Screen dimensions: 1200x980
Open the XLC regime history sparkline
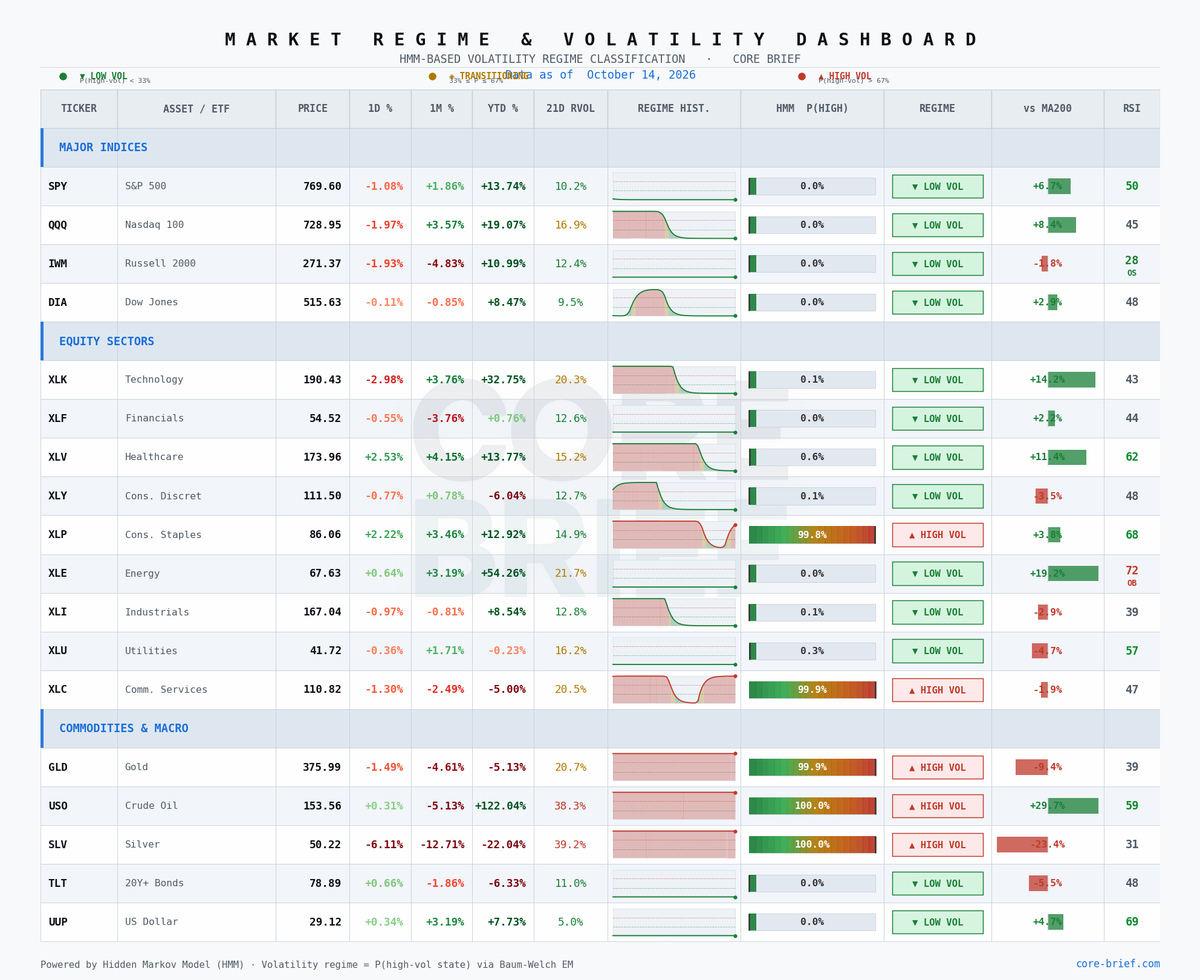pyautogui.click(x=674, y=690)
